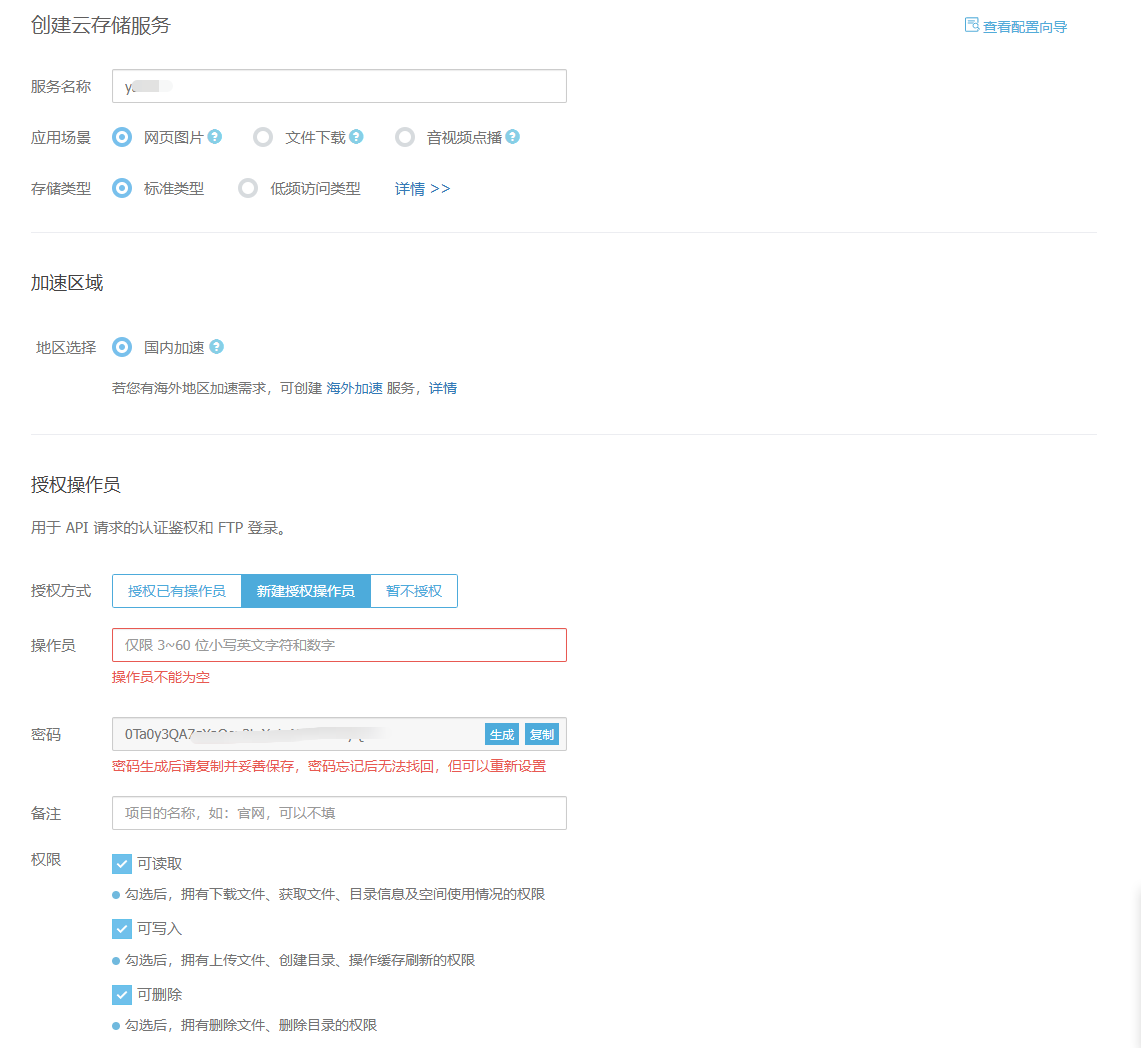1141x1048 pixels.
Task: Click the 查看配置向导 guide icon
Action: pyautogui.click(x=971, y=25)
